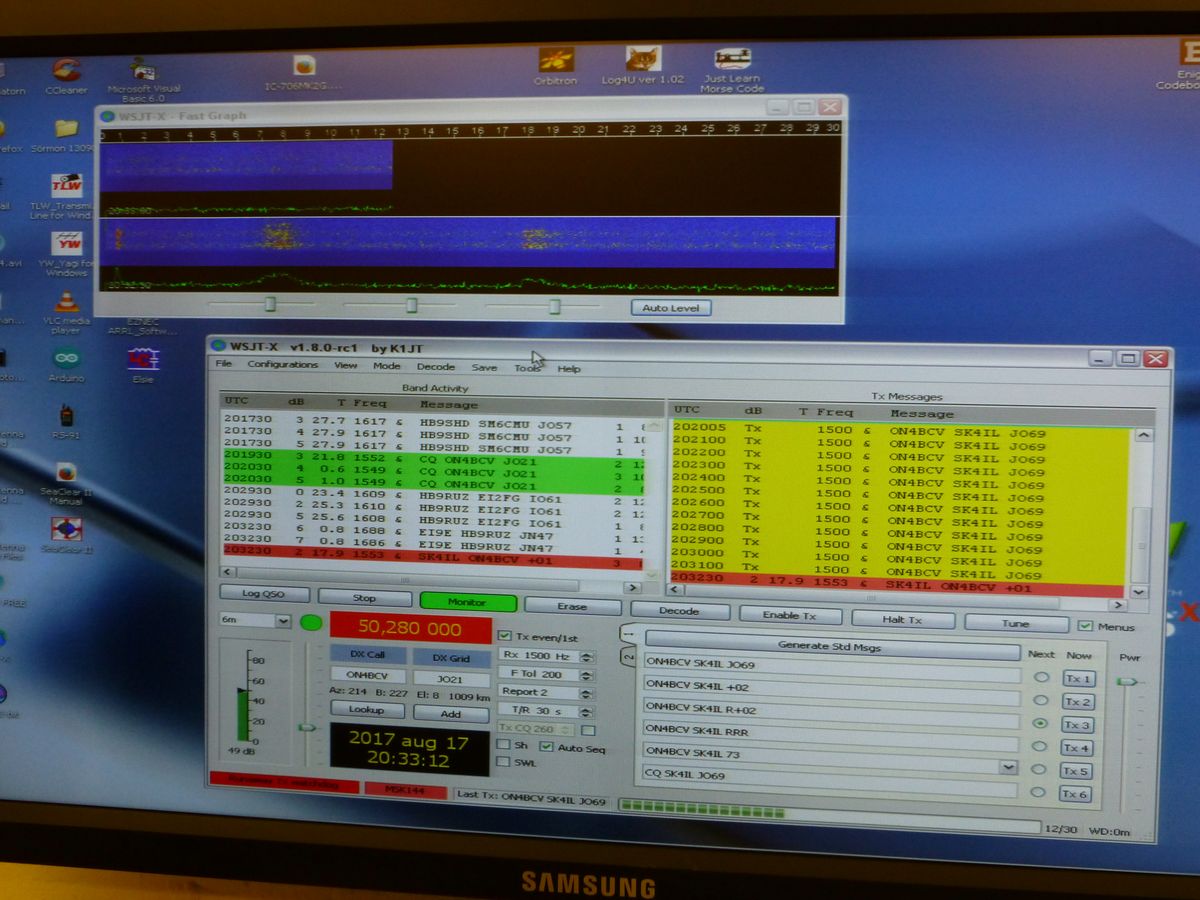This screenshot has width=1200, height=900.
Task: Toggle the Auto Seq checkbox
Action: [x=546, y=746]
